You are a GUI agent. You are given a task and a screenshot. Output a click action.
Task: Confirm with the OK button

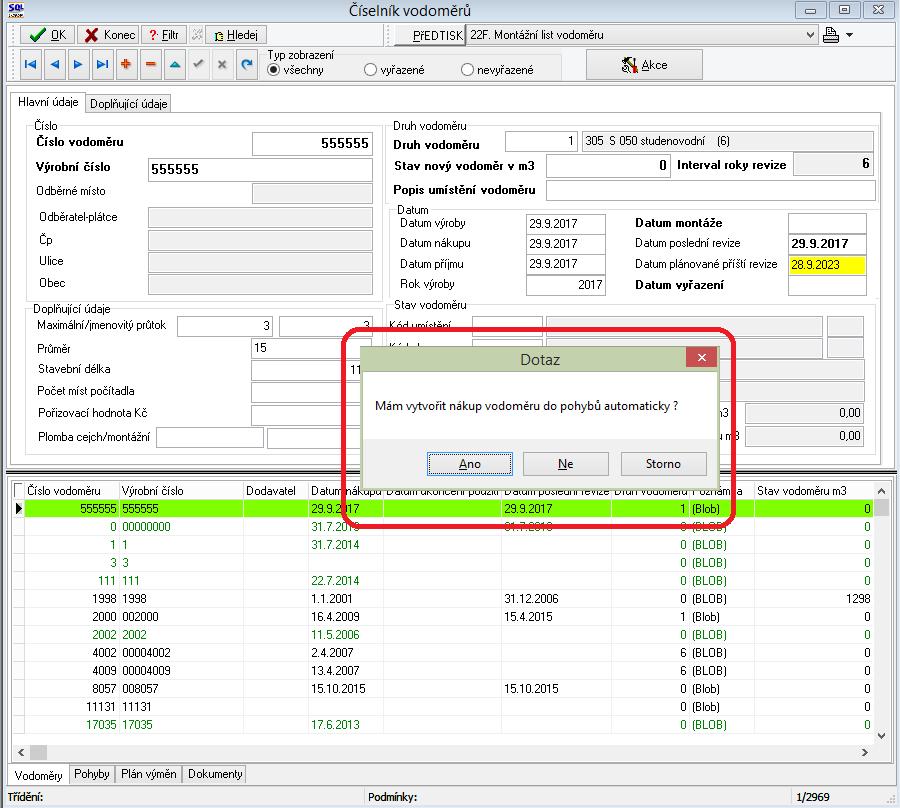point(48,35)
